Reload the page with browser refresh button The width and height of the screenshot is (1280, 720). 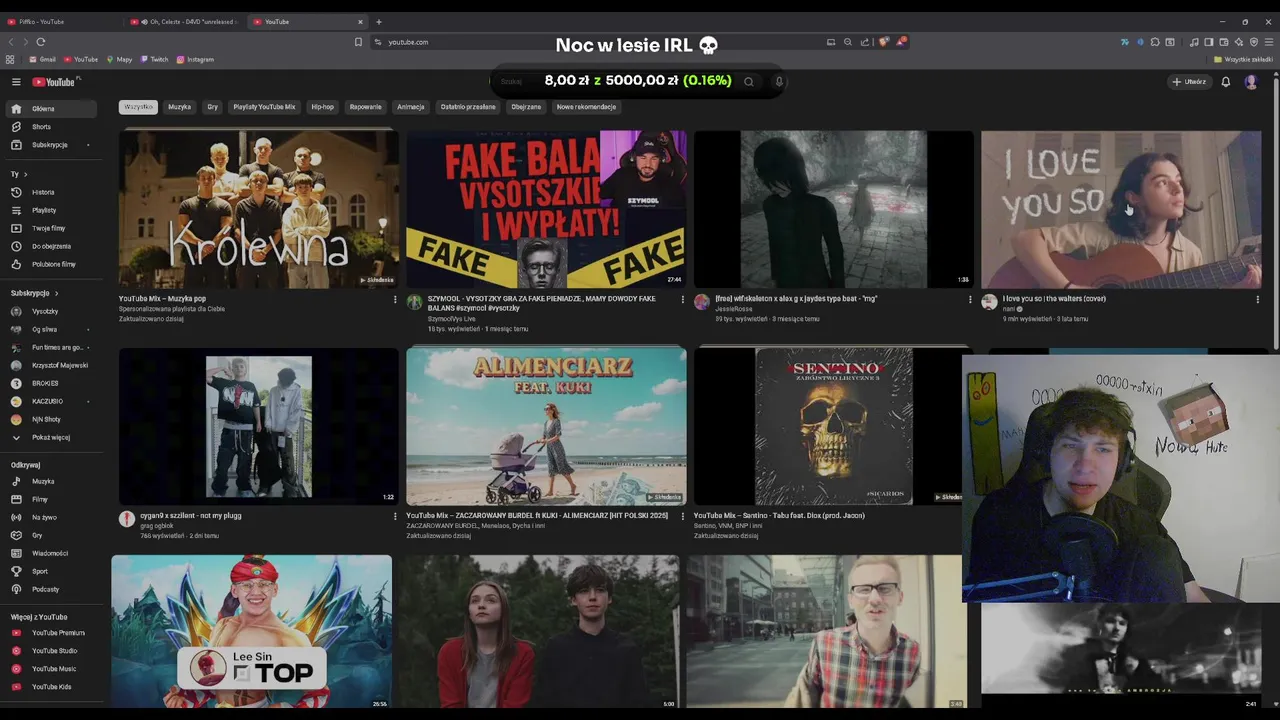(x=41, y=42)
